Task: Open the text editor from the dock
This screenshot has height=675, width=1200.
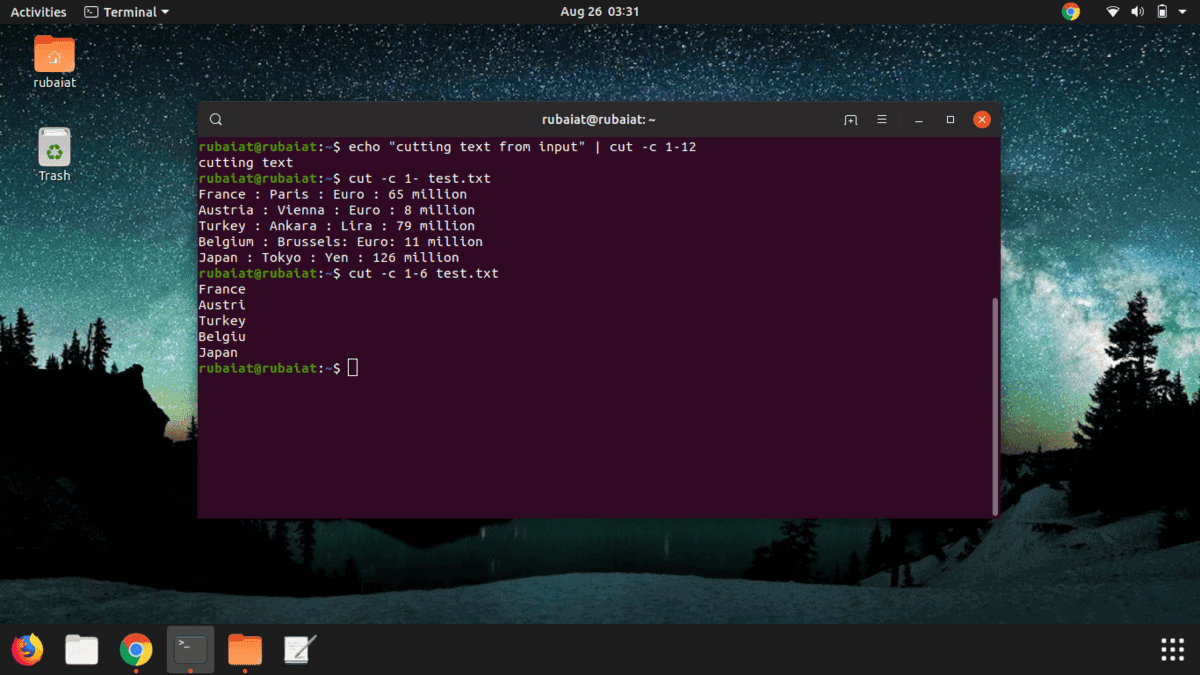Action: (298, 649)
